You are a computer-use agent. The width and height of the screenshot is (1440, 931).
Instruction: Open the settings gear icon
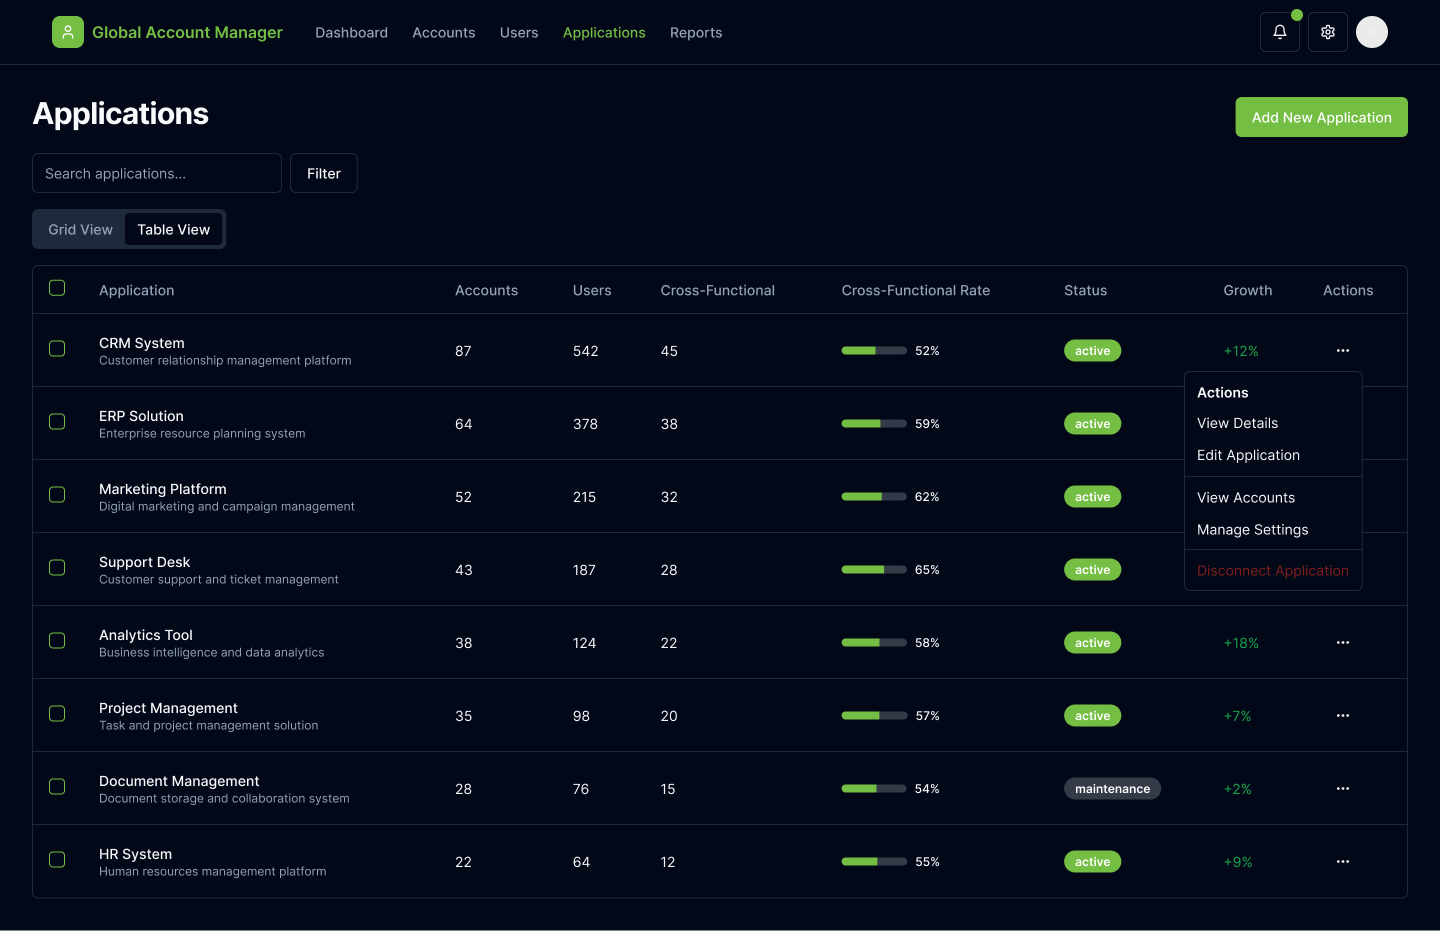pyautogui.click(x=1328, y=32)
